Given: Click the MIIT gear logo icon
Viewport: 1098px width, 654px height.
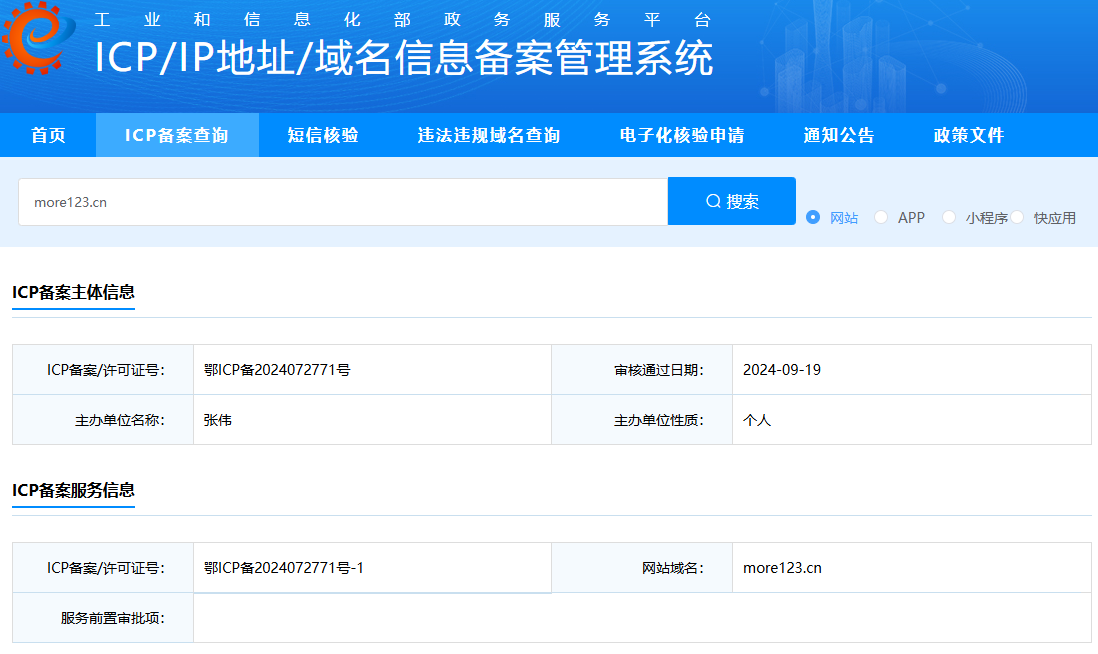Looking at the screenshot, I should [38, 40].
